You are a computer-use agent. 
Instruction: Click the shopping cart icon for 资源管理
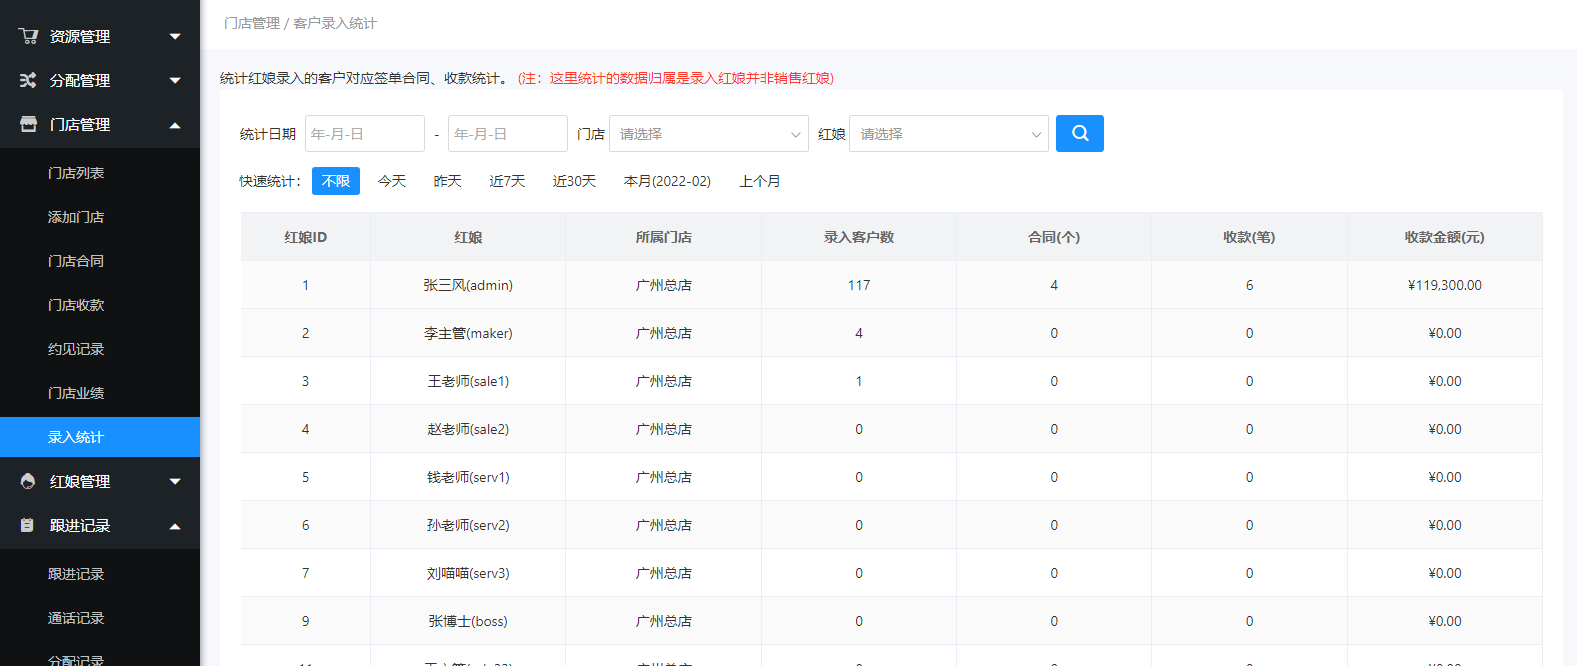click(x=28, y=36)
